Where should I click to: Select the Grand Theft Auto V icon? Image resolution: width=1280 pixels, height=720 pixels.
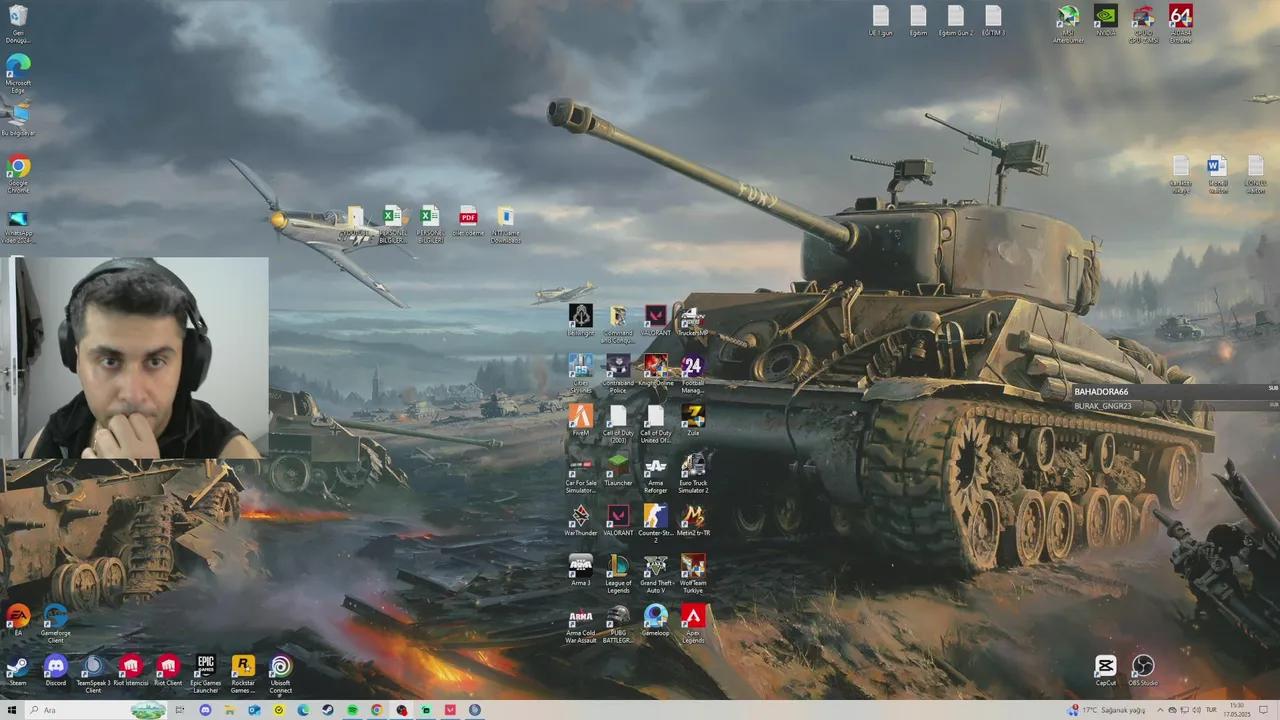pos(655,574)
